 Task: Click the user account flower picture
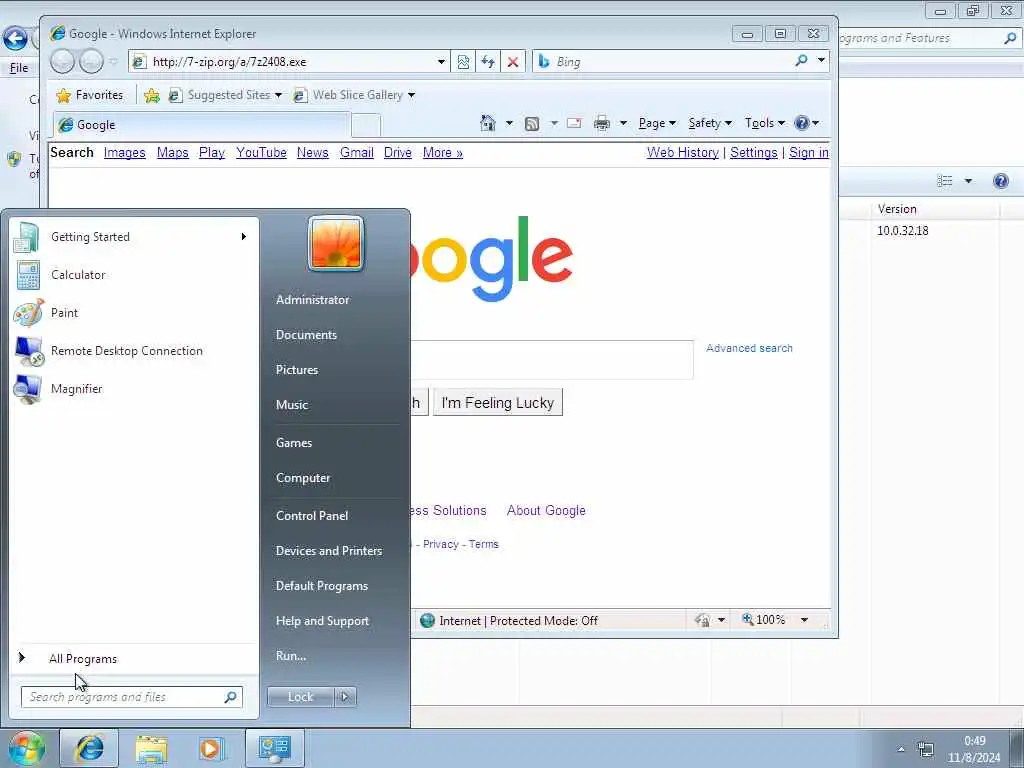click(x=336, y=243)
